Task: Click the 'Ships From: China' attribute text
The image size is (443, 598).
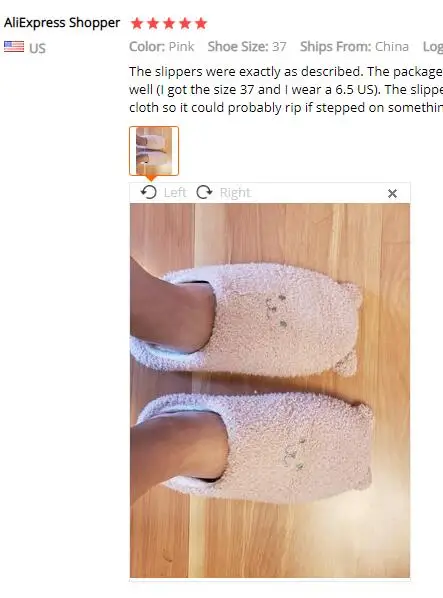Action: pyautogui.click(x=354, y=47)
